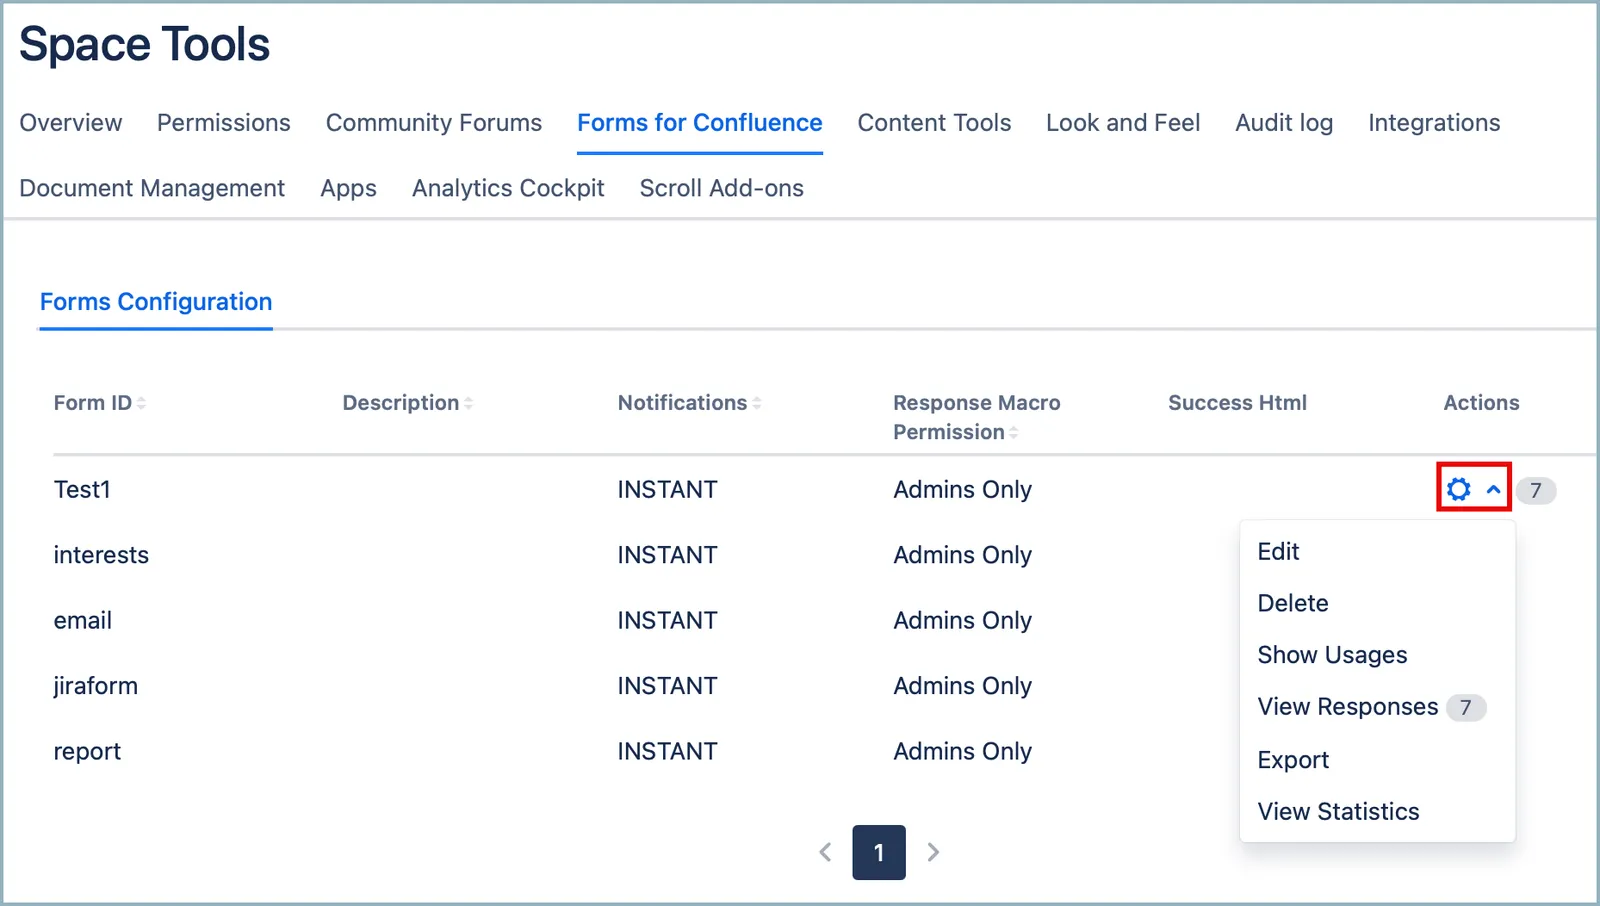This screenshot has width=1600, height=906.
Task: Sort by Response Macro Permission
Action: click(x=977, y=417)
